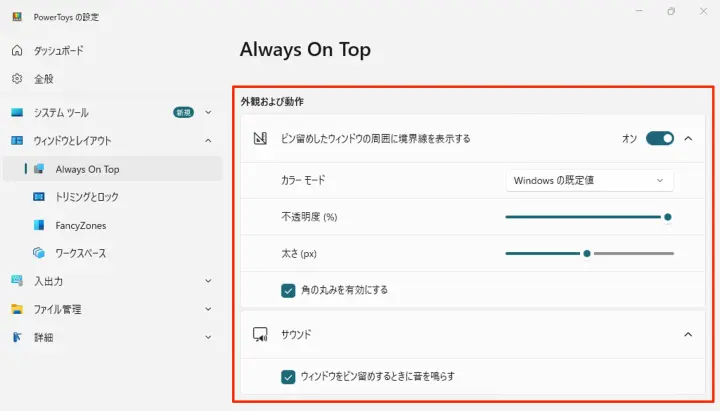Click the ウィンドウとレイアウト icon
The image size is (720, 411).
(17, 141)
